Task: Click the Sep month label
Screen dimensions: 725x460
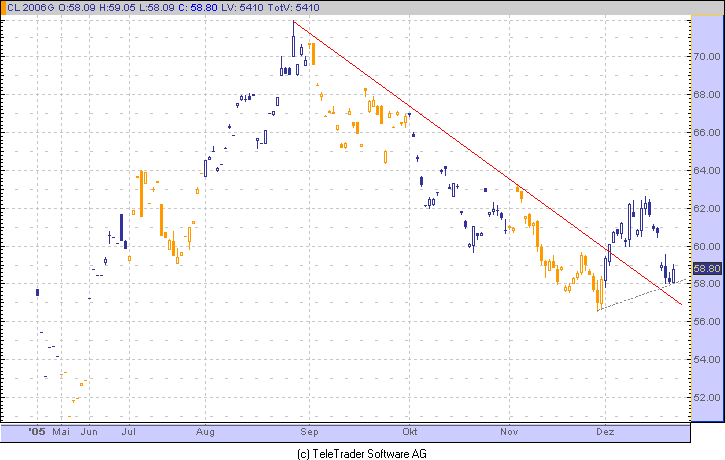Action: [x=309, y=432]
